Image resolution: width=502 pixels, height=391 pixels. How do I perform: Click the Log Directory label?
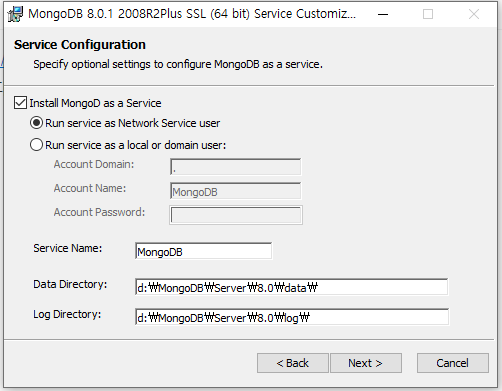[67, 314]
